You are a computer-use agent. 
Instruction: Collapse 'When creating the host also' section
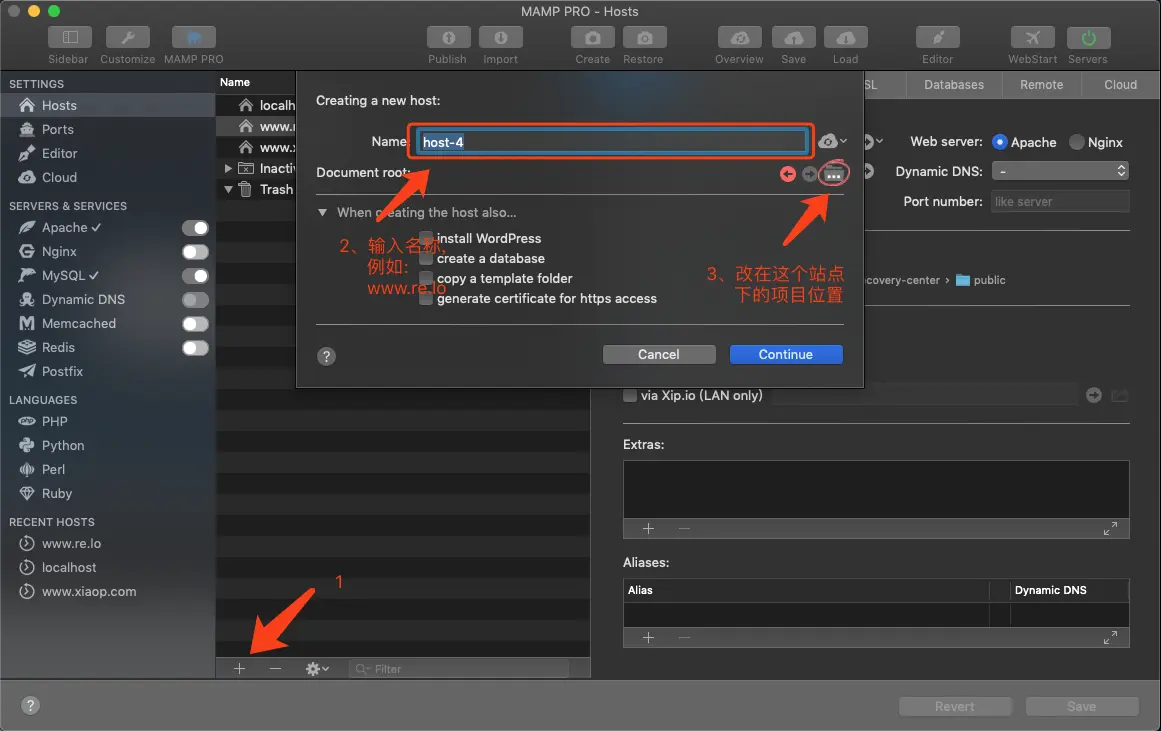tap(322, 213)
